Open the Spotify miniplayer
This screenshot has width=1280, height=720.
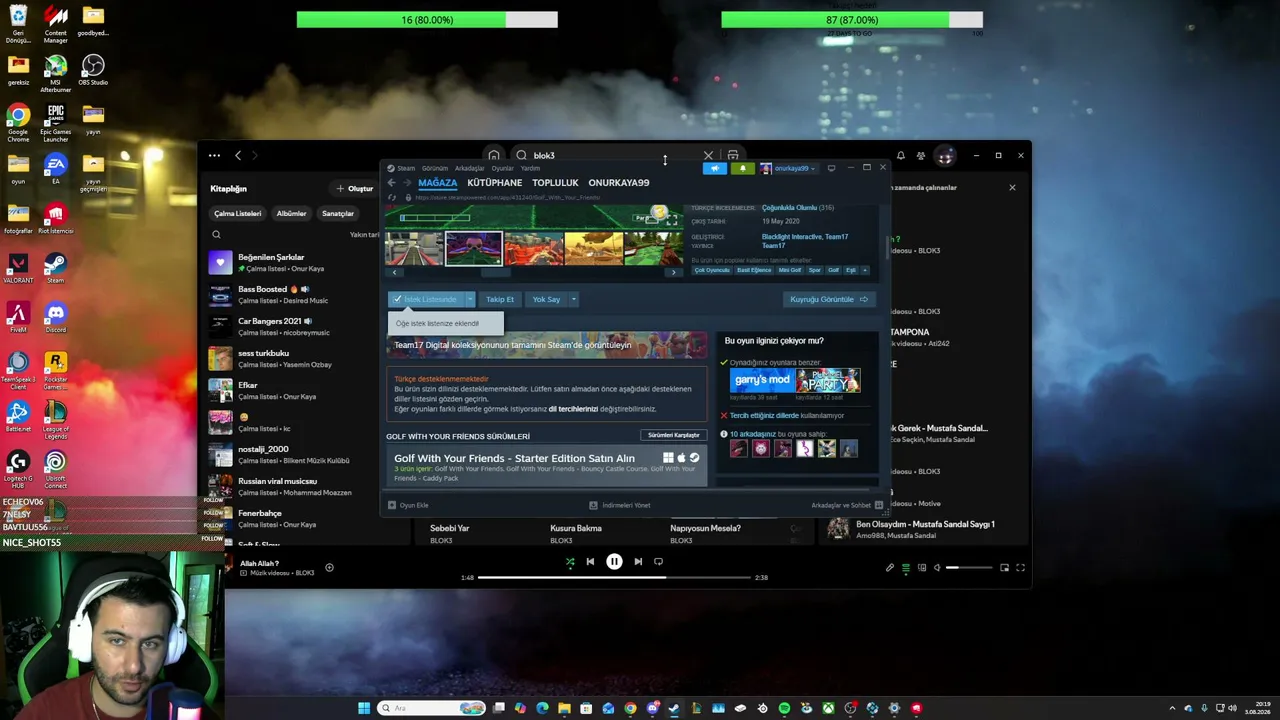click(1004, 568)
